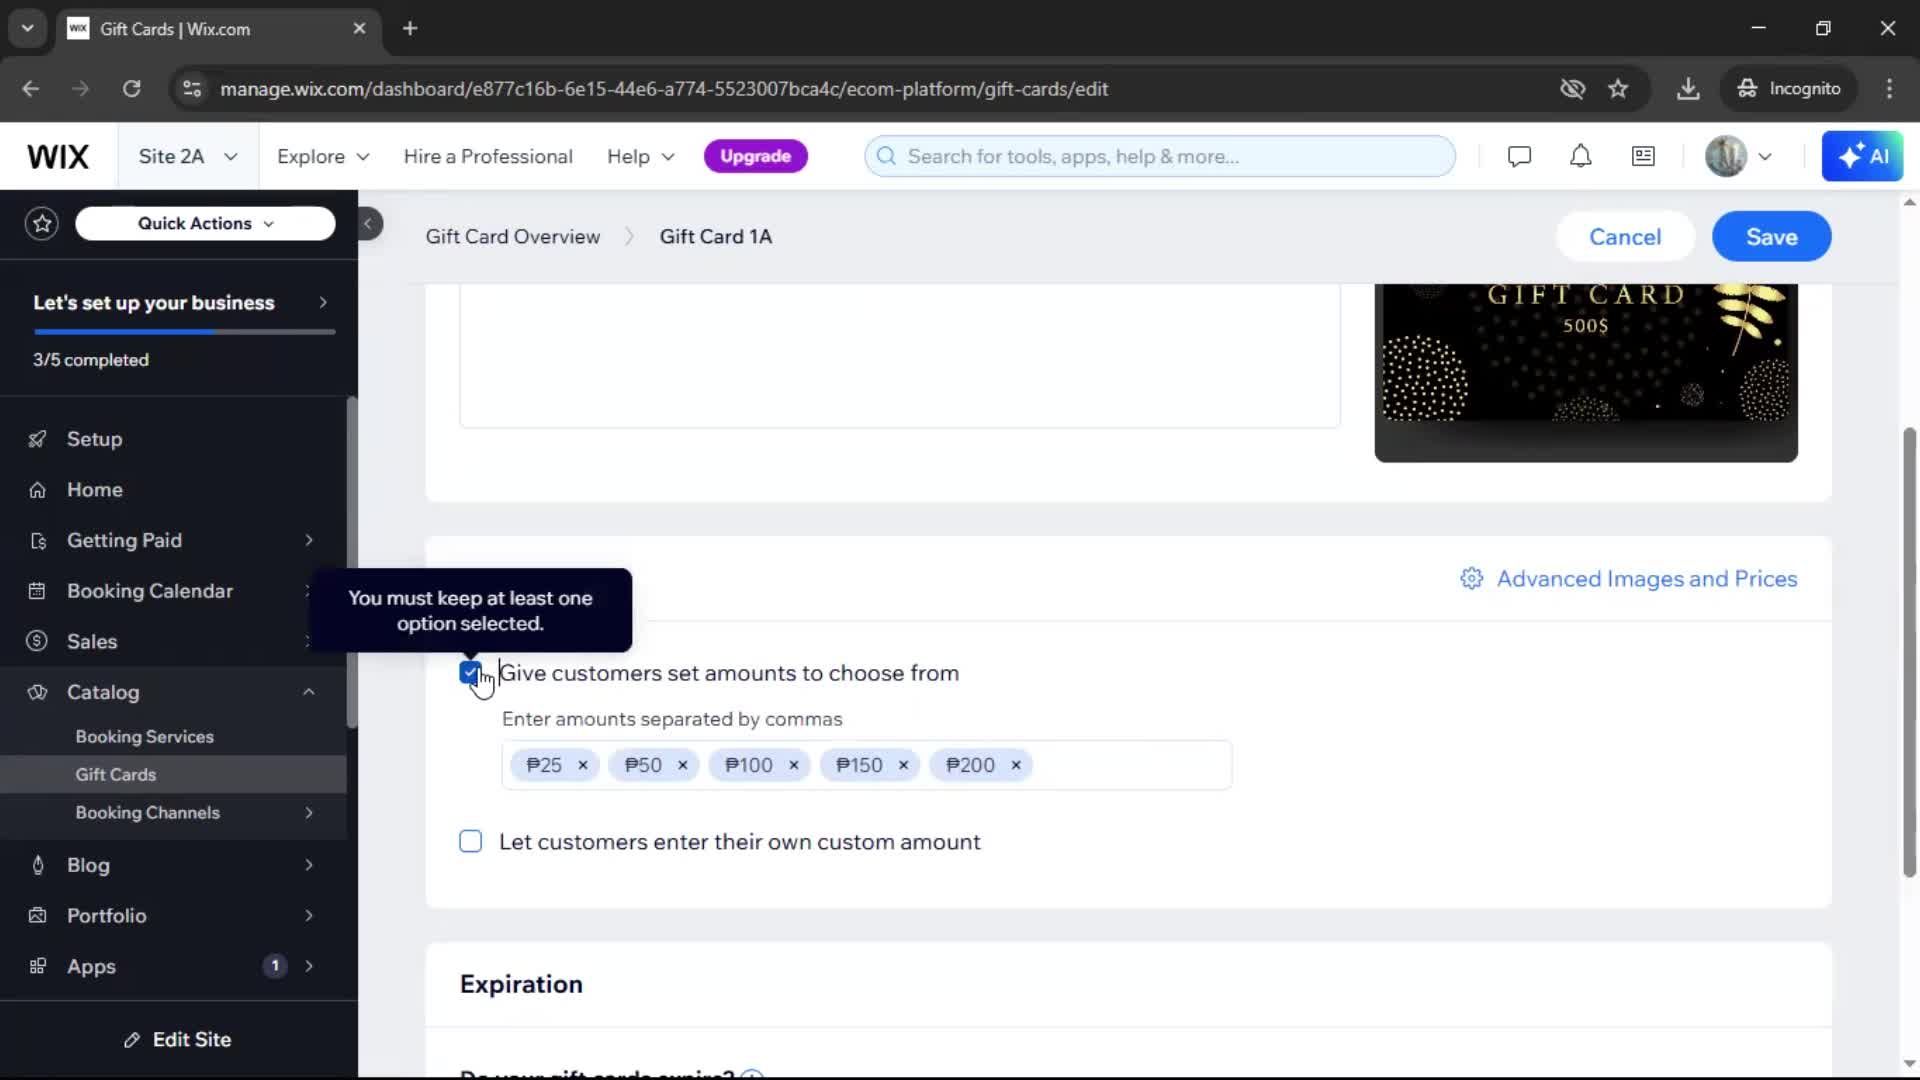Click the search tools input field

pyautogui.click(x=1160, y=157)
